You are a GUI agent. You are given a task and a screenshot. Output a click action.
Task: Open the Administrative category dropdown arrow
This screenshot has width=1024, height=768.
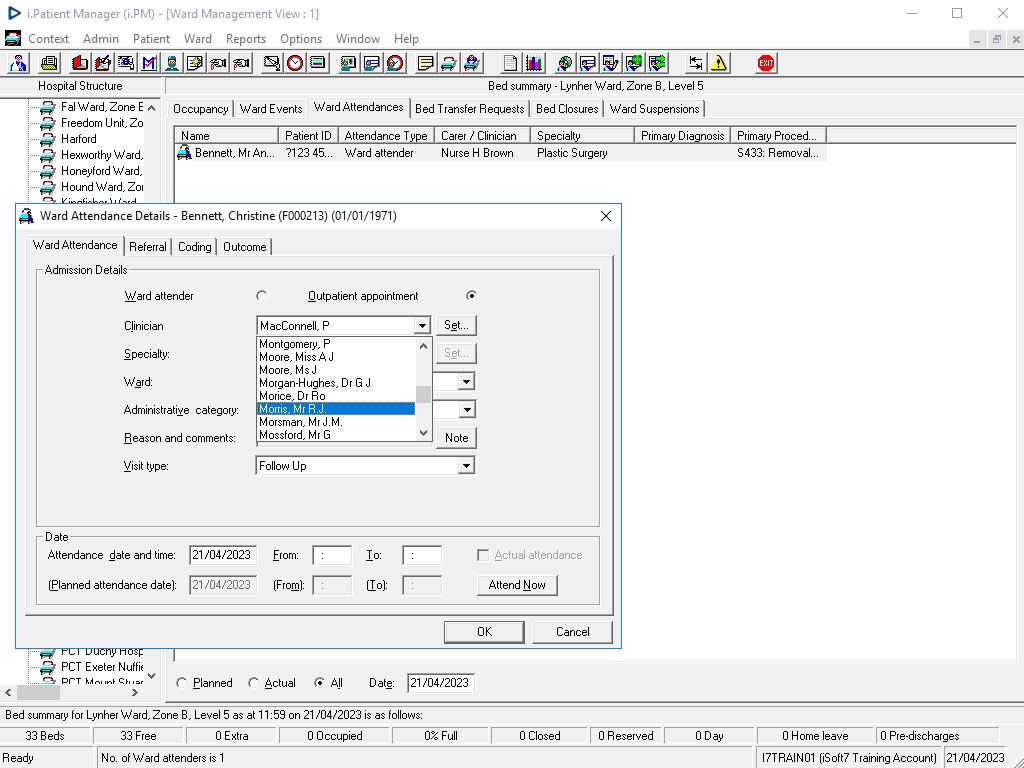click(466, 409)
